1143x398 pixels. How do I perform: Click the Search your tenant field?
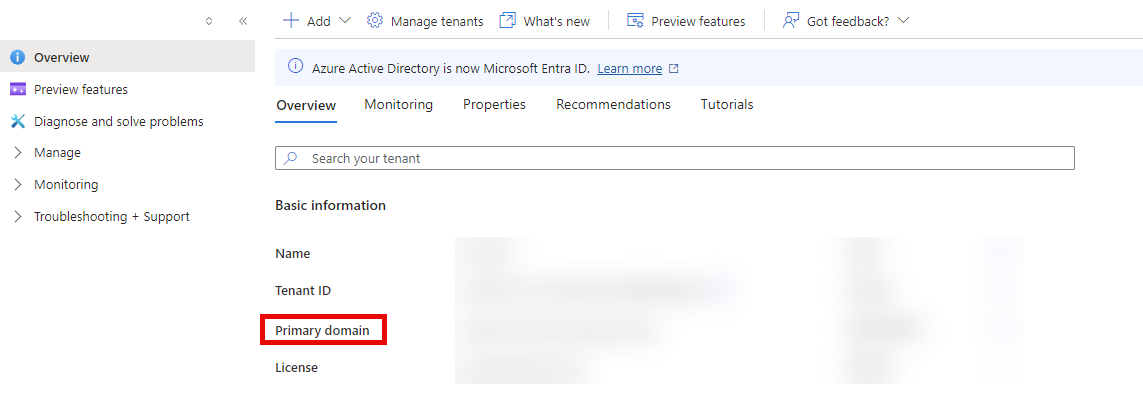(x=675, y=158)
